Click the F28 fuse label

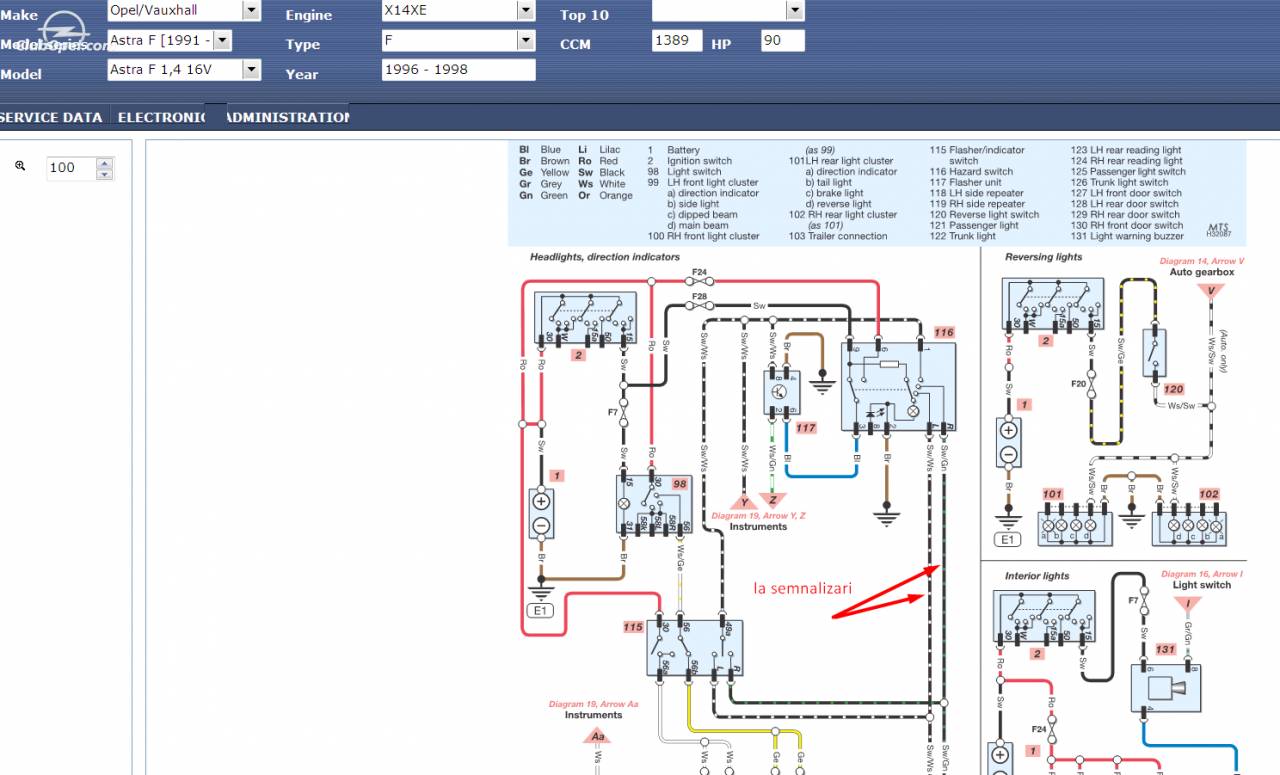coord(699,296)
